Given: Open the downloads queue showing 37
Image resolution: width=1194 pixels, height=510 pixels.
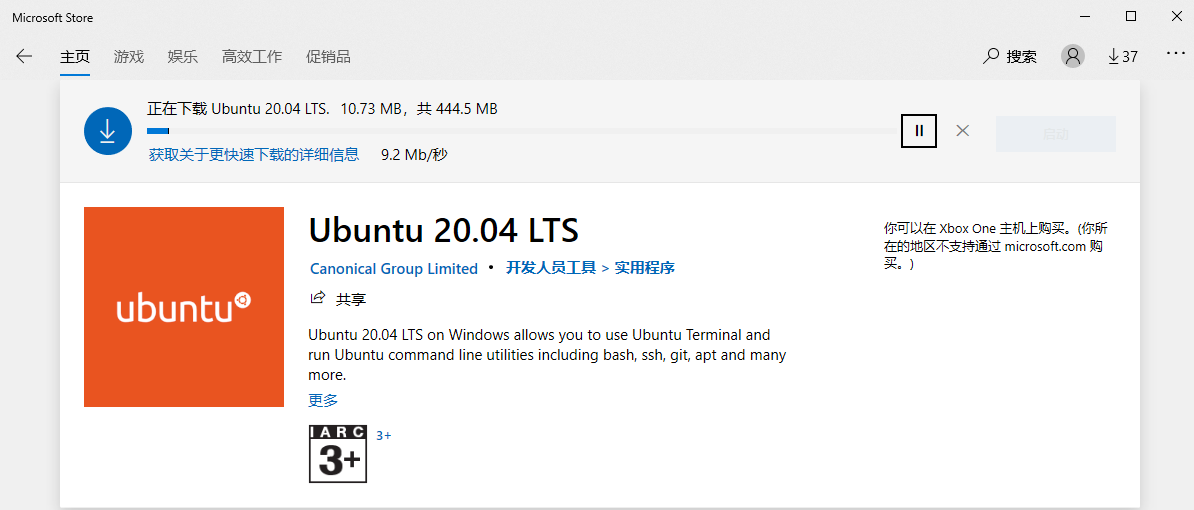Looking at the screenshot, I should pyautogui.click(x=1122, y=56).
